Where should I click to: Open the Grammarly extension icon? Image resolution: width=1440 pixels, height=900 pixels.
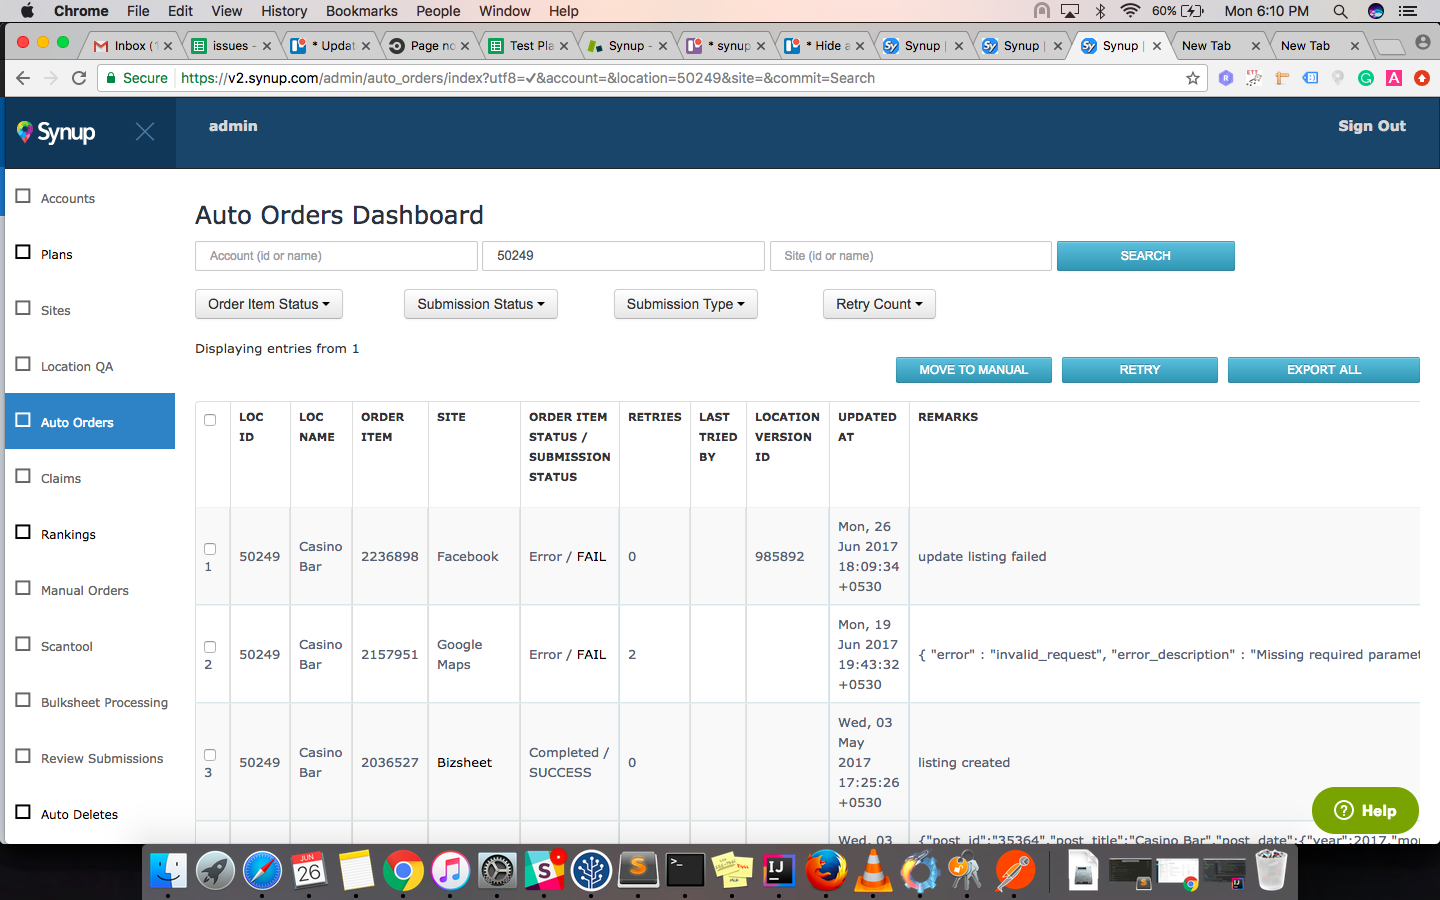1365,78
